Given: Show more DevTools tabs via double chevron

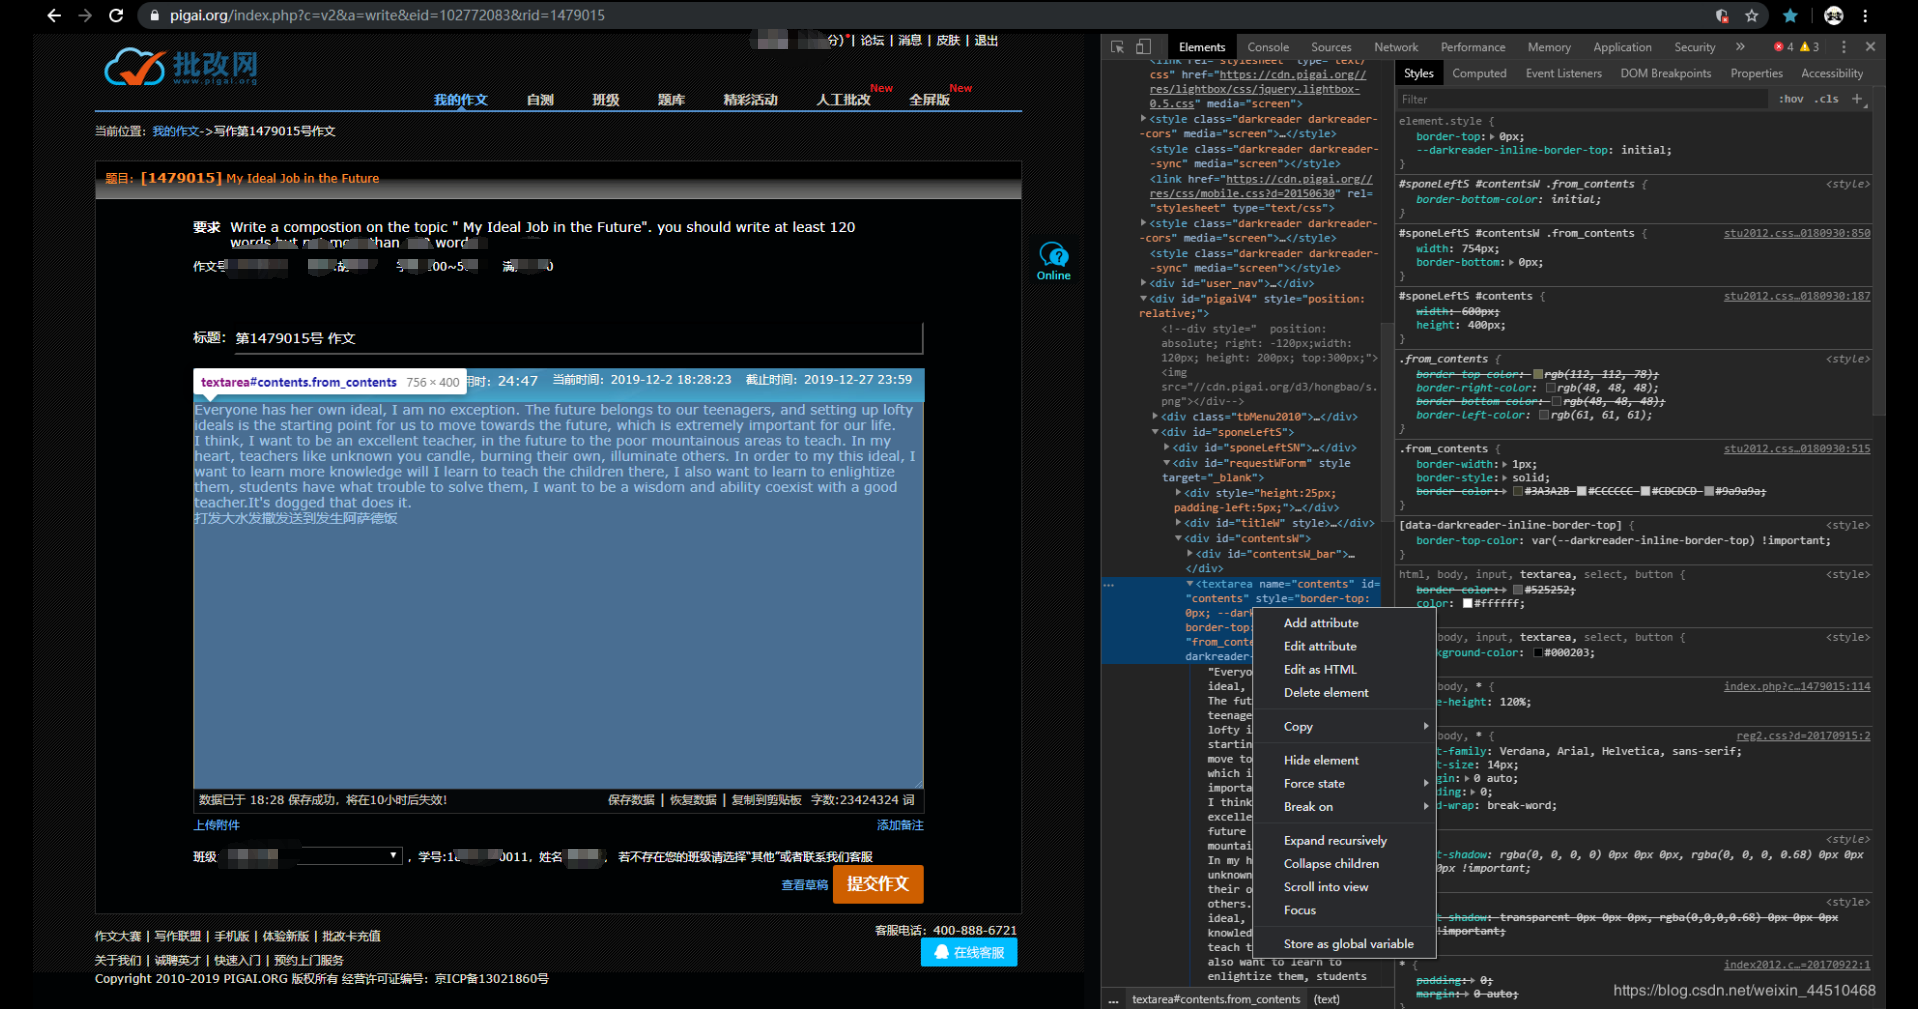Looking at the screenshot, I should pos(1740,47).
